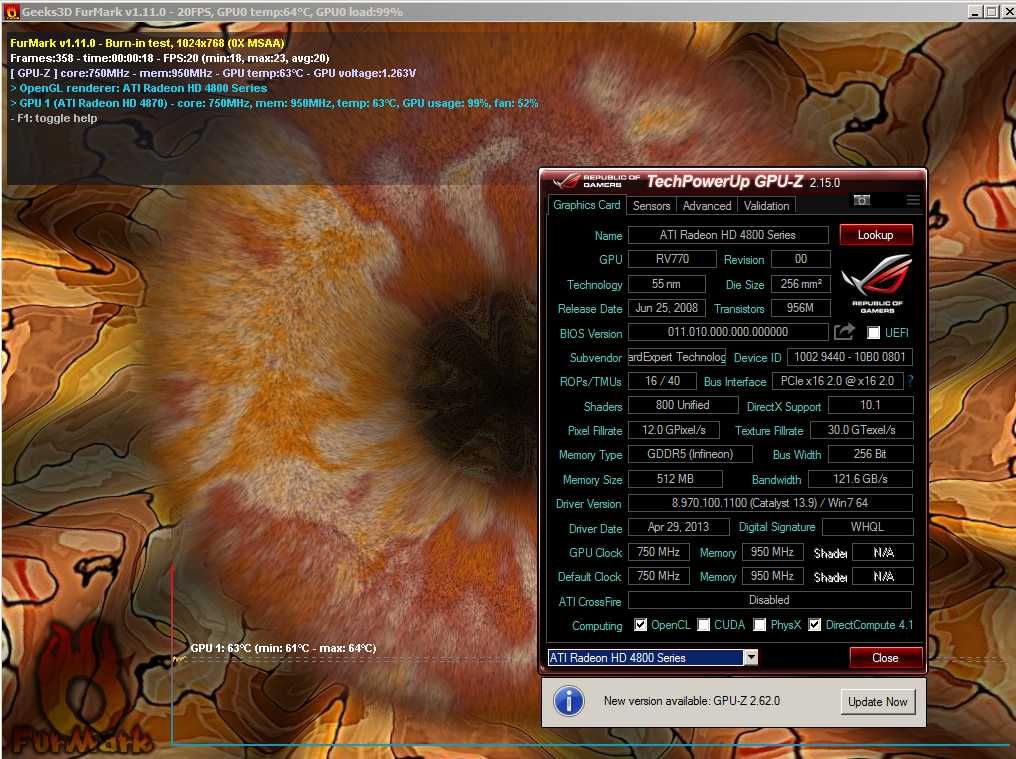The height and width of the screenshot is (759, 1016).
Task: Click Default Clock row Memory 950 MHz
Action: click(x=772, y=576)
